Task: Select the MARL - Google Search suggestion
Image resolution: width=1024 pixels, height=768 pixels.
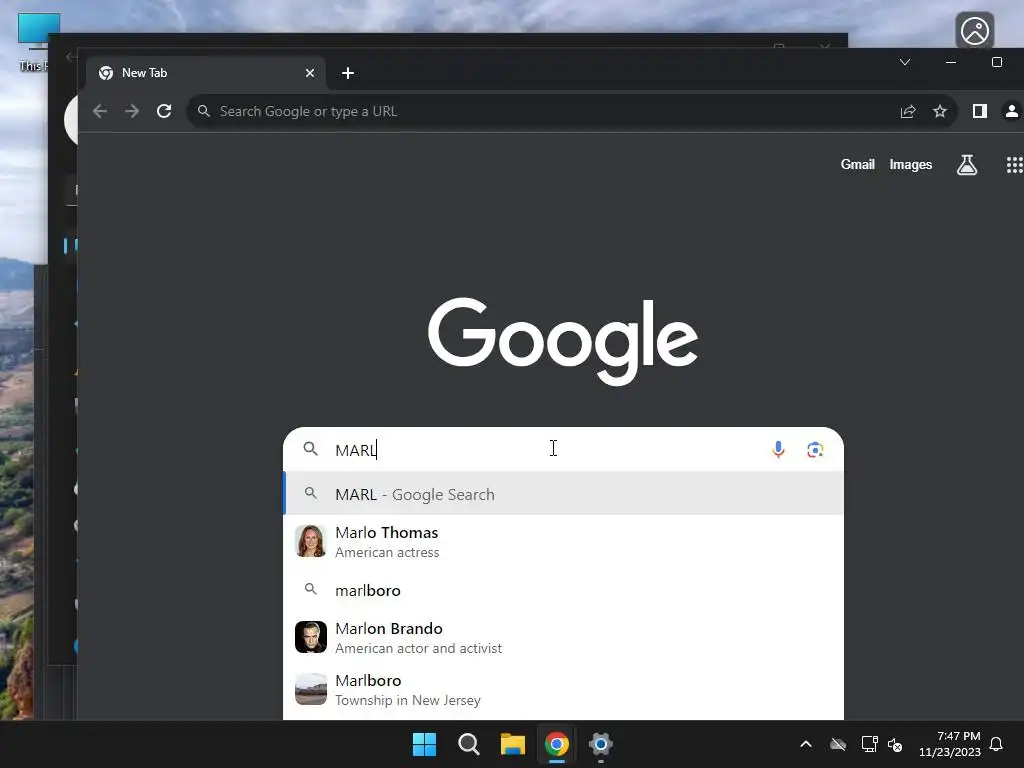Action: pos(564,494)
